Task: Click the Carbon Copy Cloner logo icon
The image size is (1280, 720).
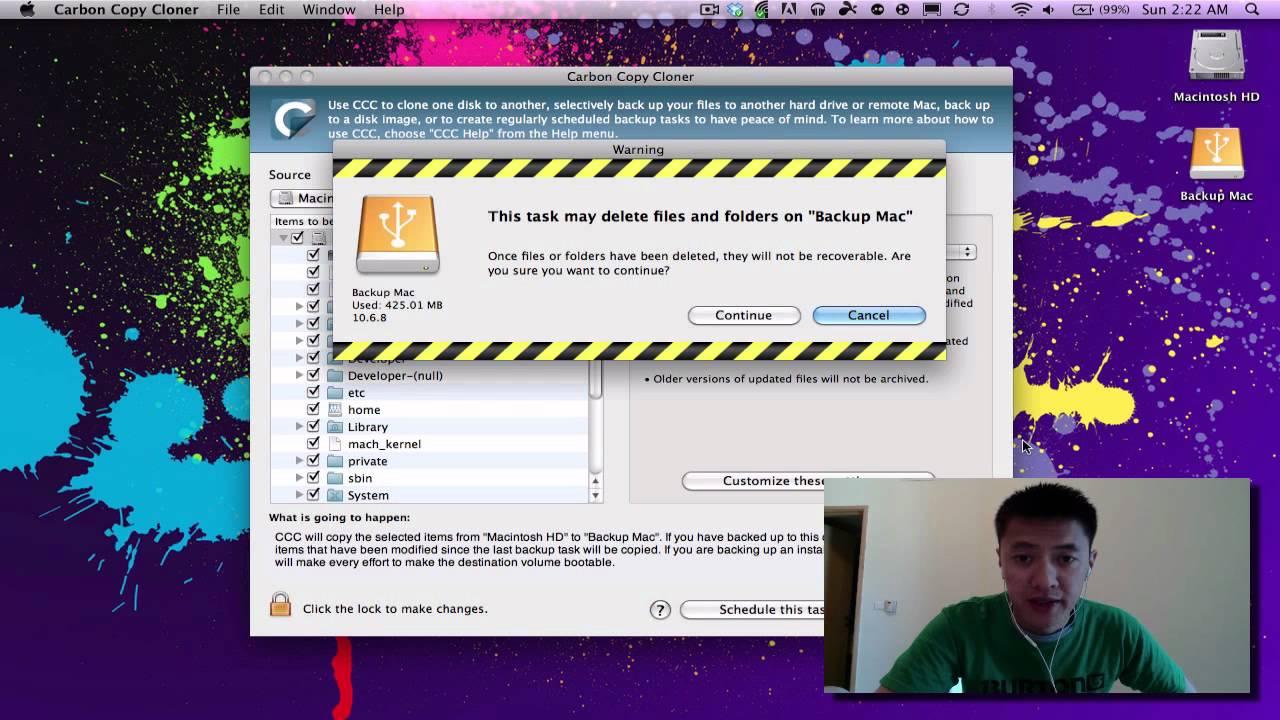Action: [x=294, y=119]
